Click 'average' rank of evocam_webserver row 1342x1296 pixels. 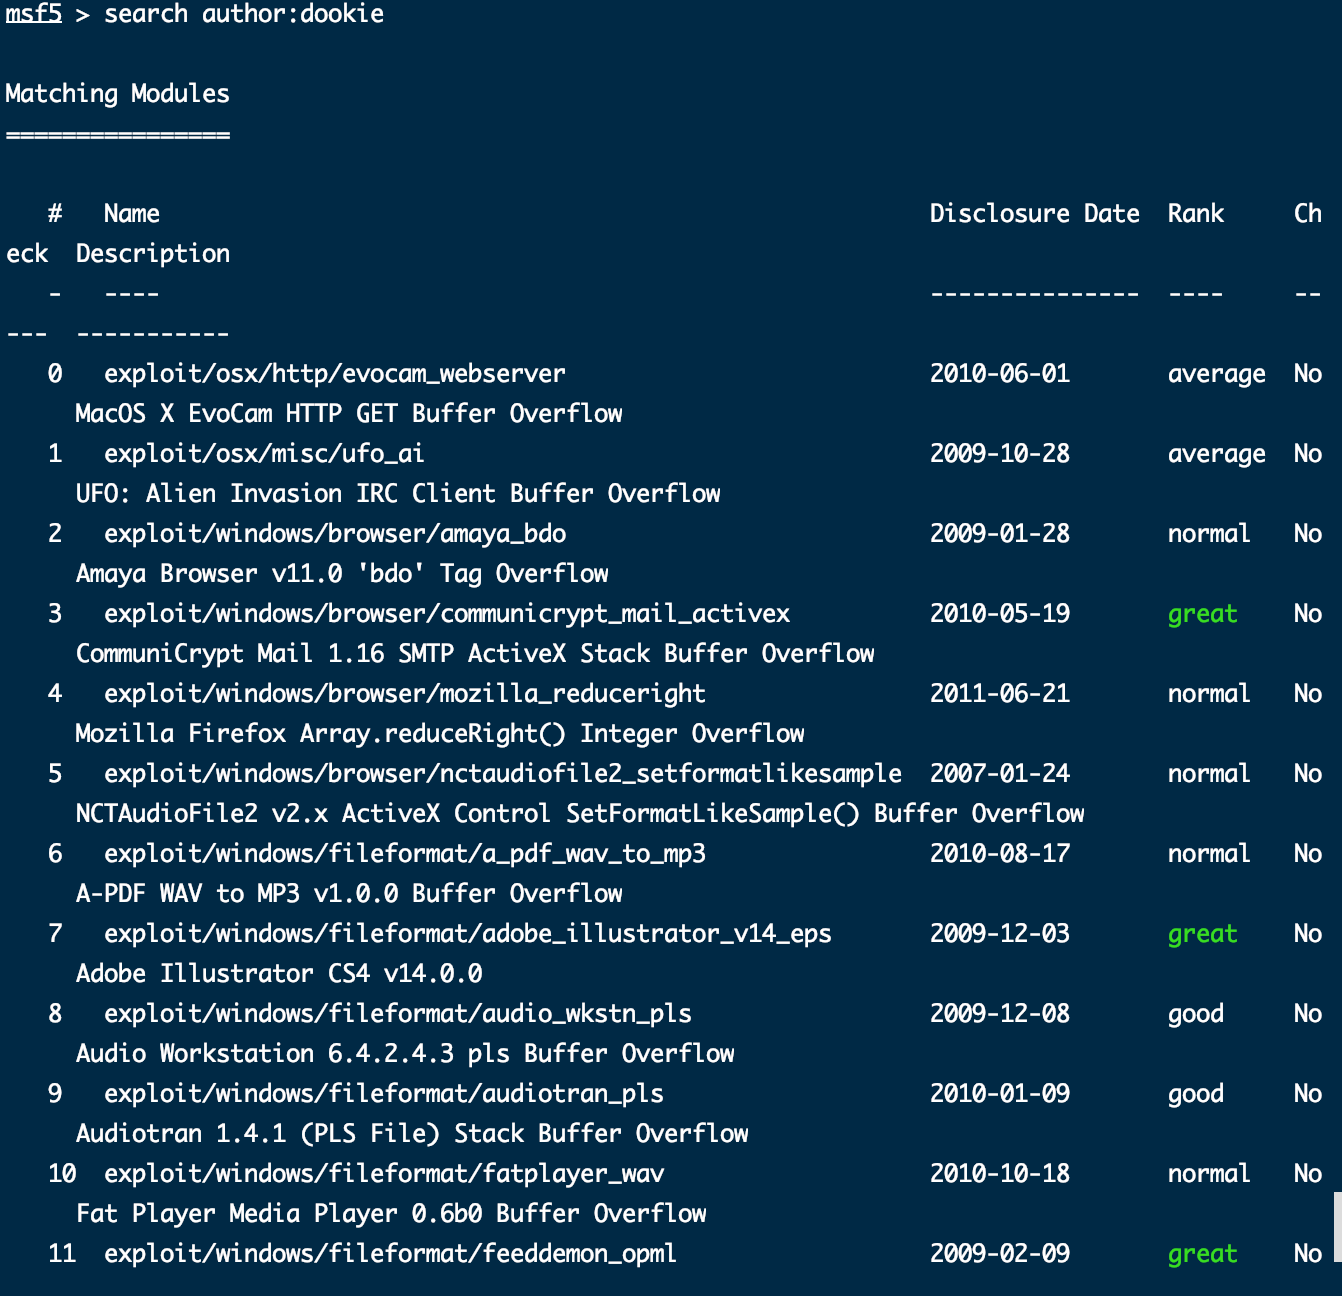tap(1217, 375)
